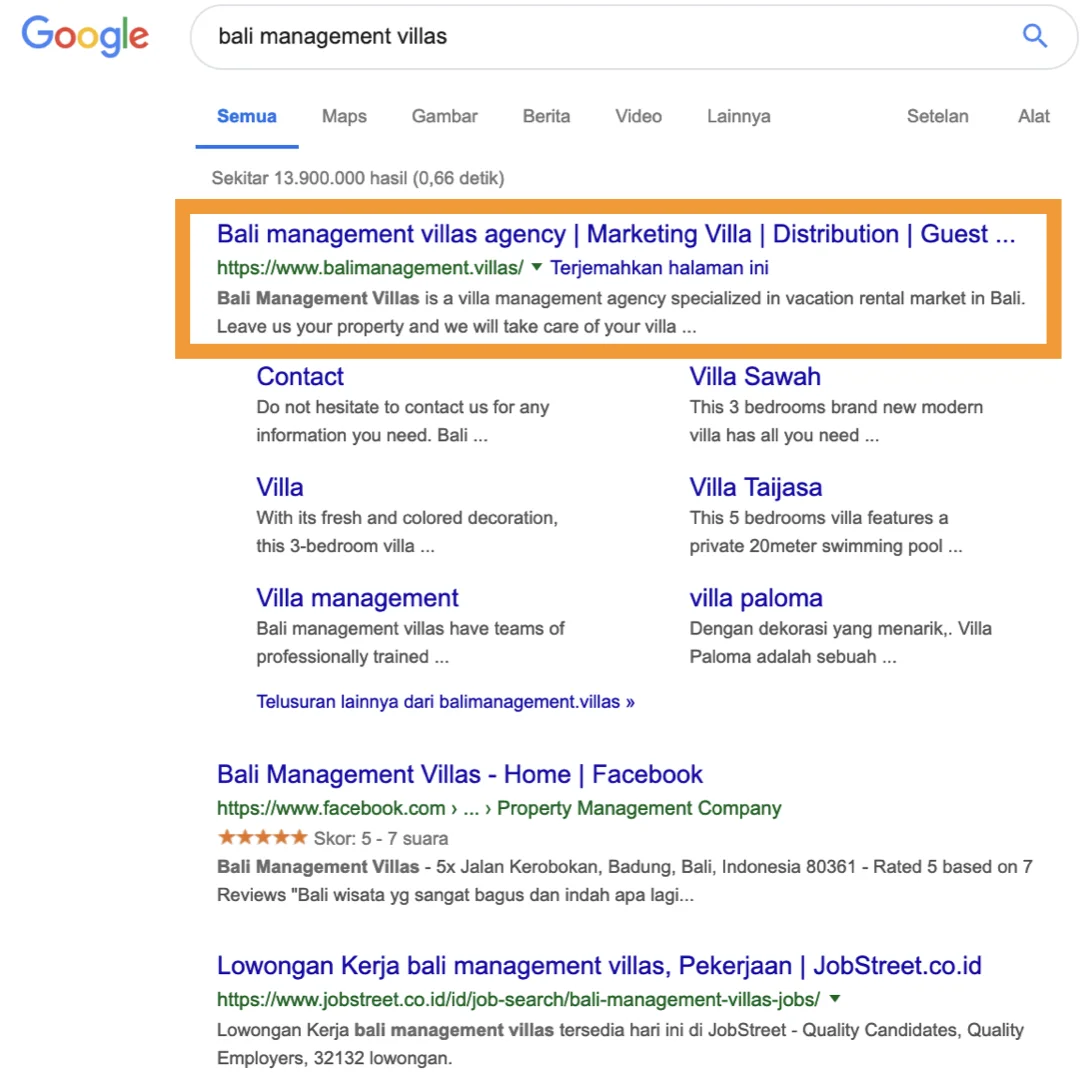Click the search box containing 'bali management villas'
1080x1080 pixels.
click(634, 37)
